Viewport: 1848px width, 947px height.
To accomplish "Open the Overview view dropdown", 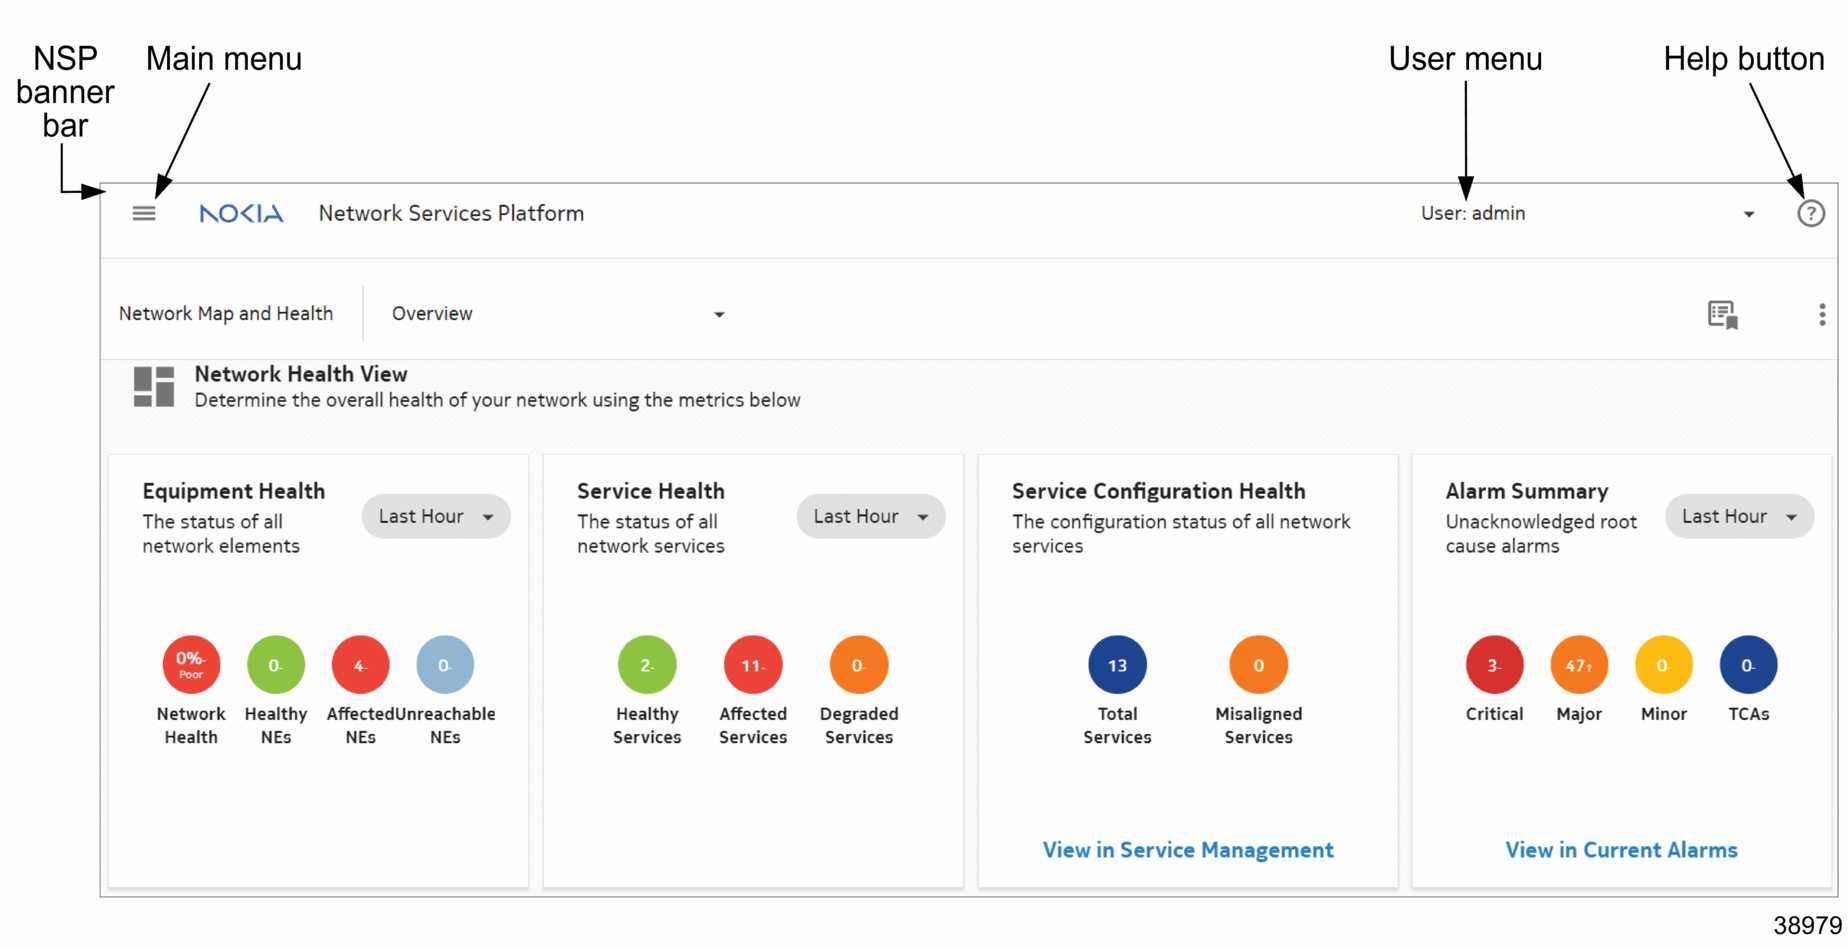I will pos(558,314).
